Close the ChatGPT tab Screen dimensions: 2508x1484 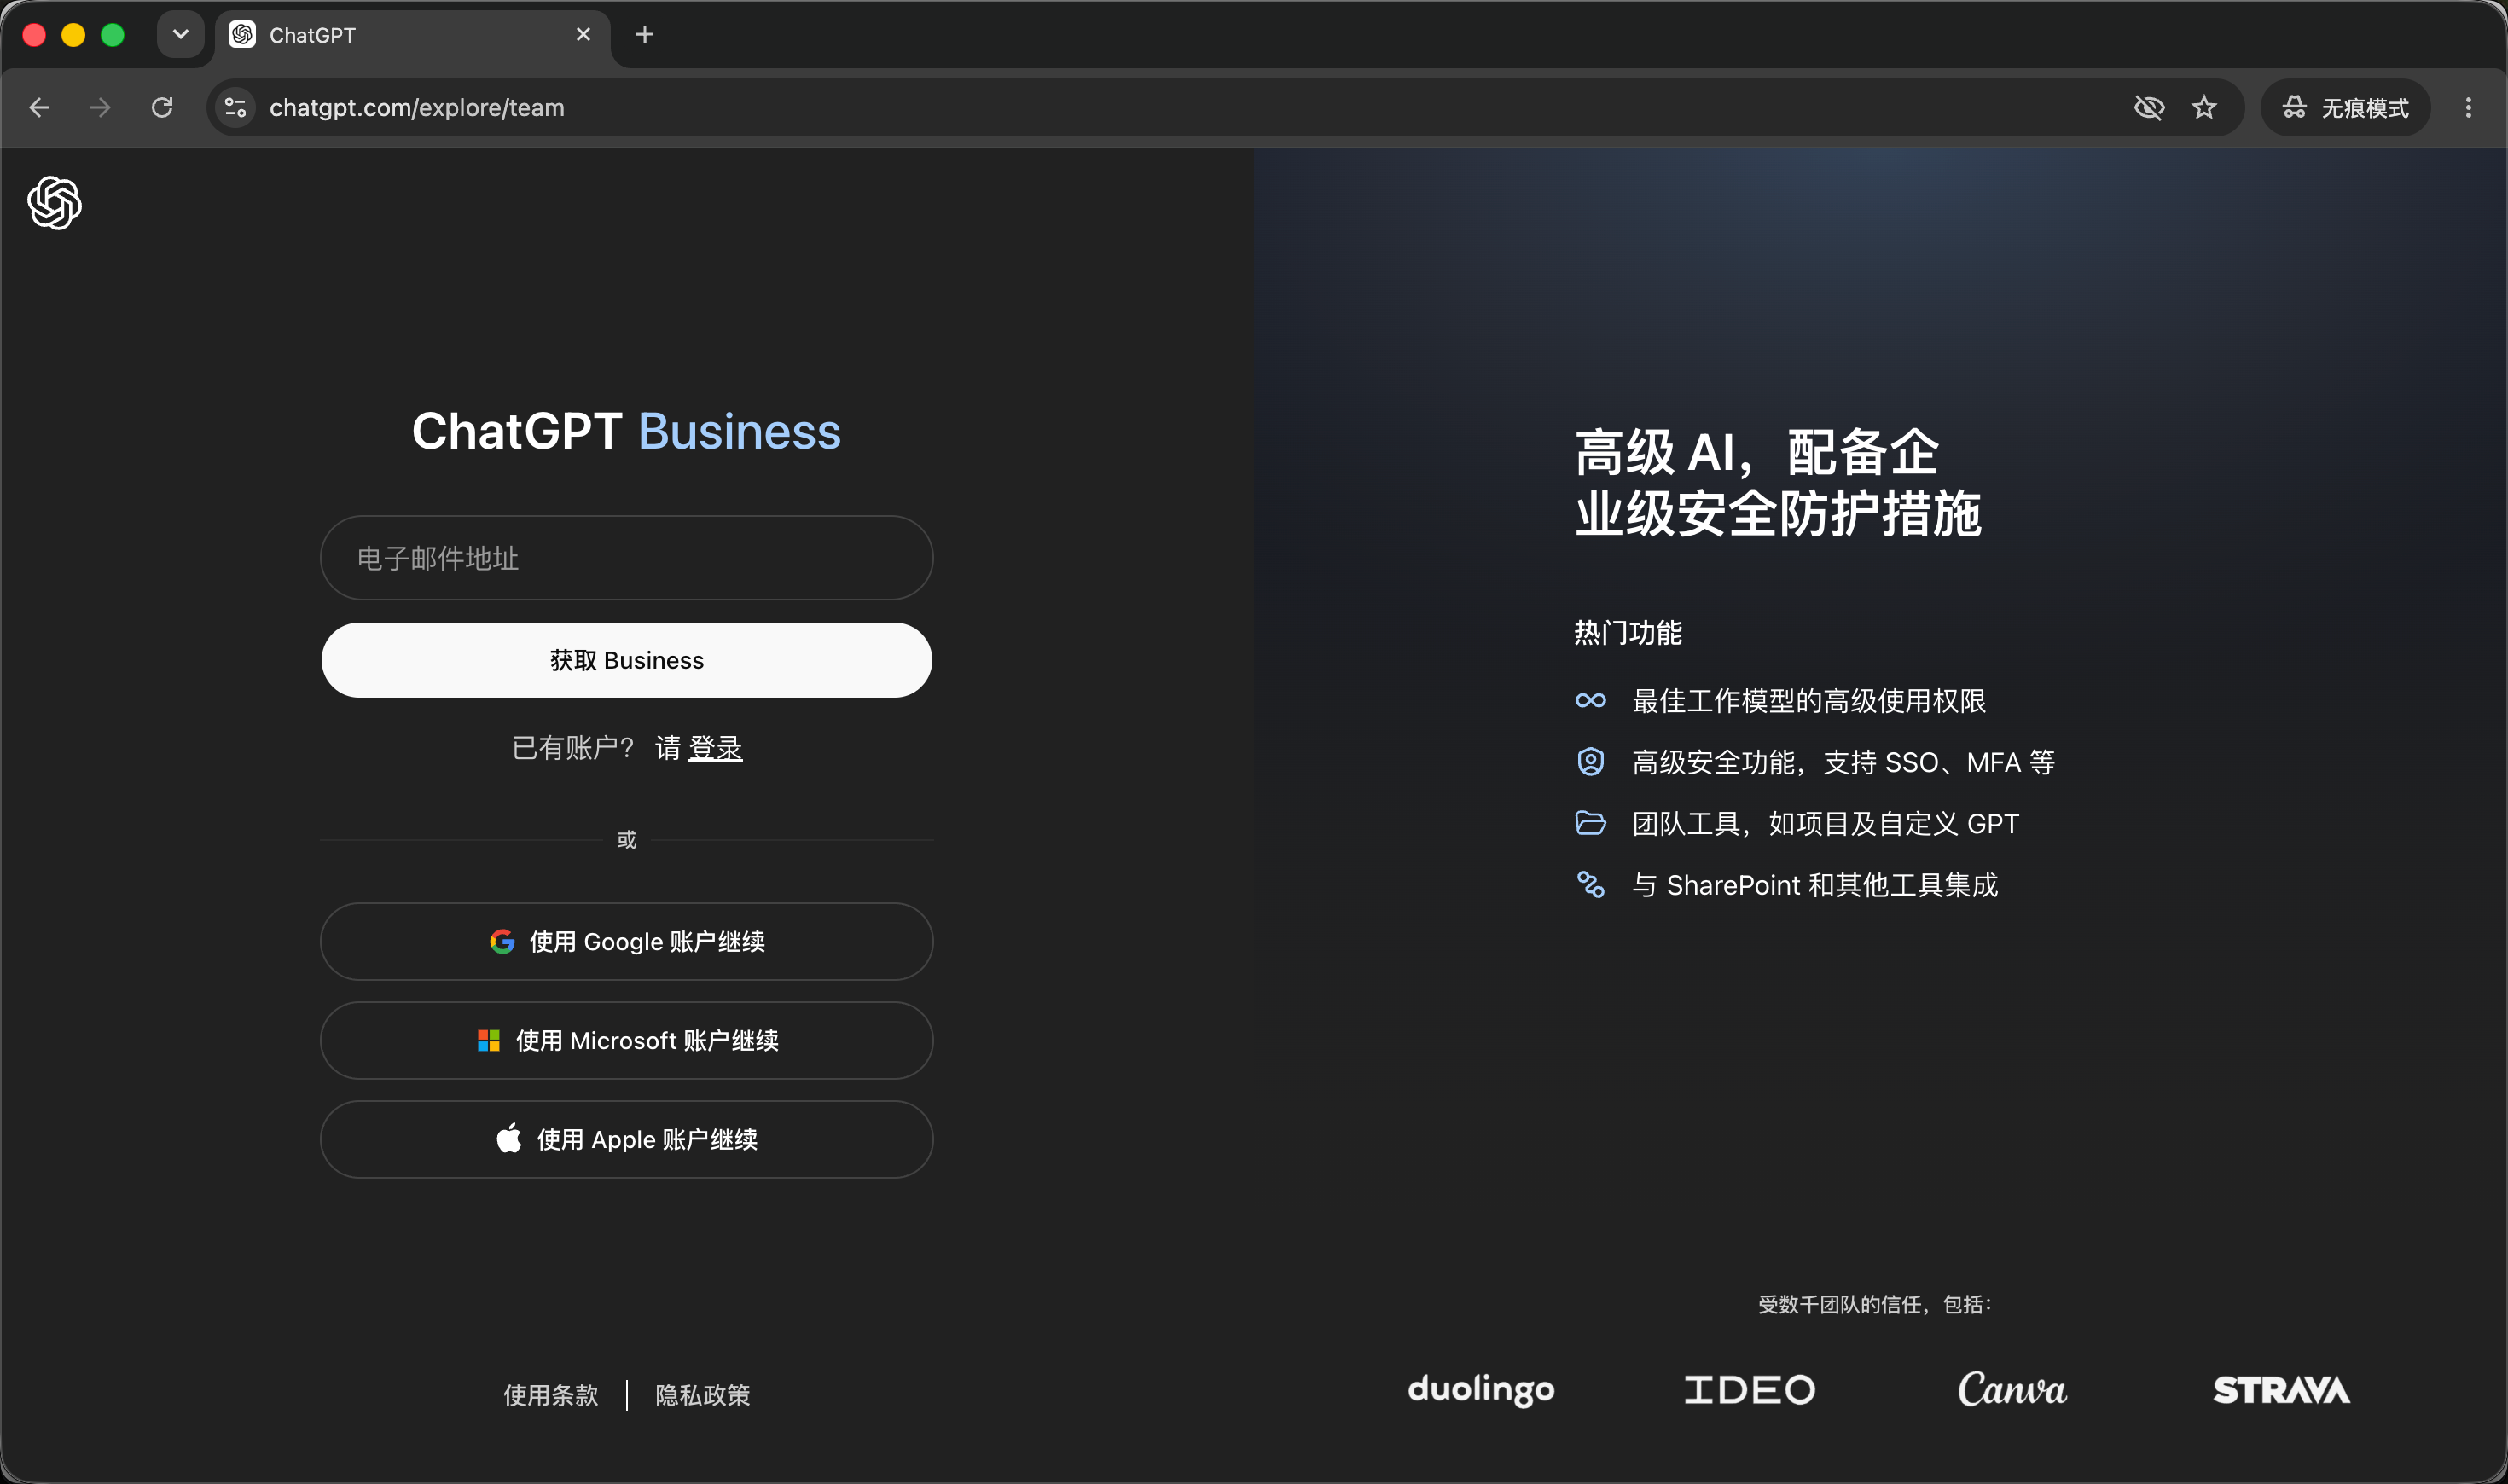pyautogui.click(x=584, y=35)
